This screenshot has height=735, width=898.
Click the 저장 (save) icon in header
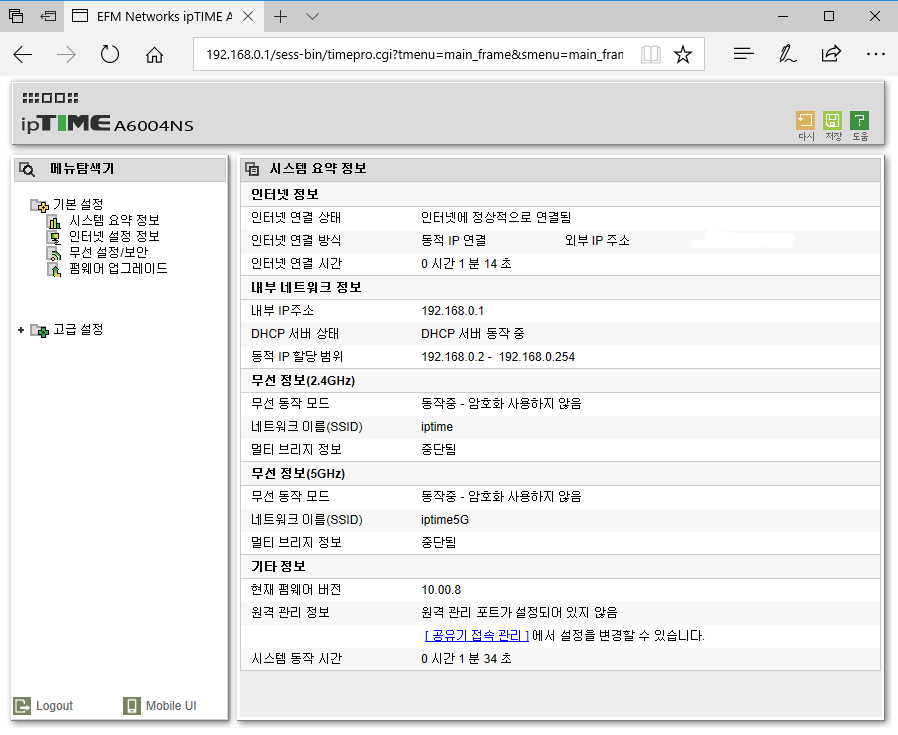(x=832, y=121)
